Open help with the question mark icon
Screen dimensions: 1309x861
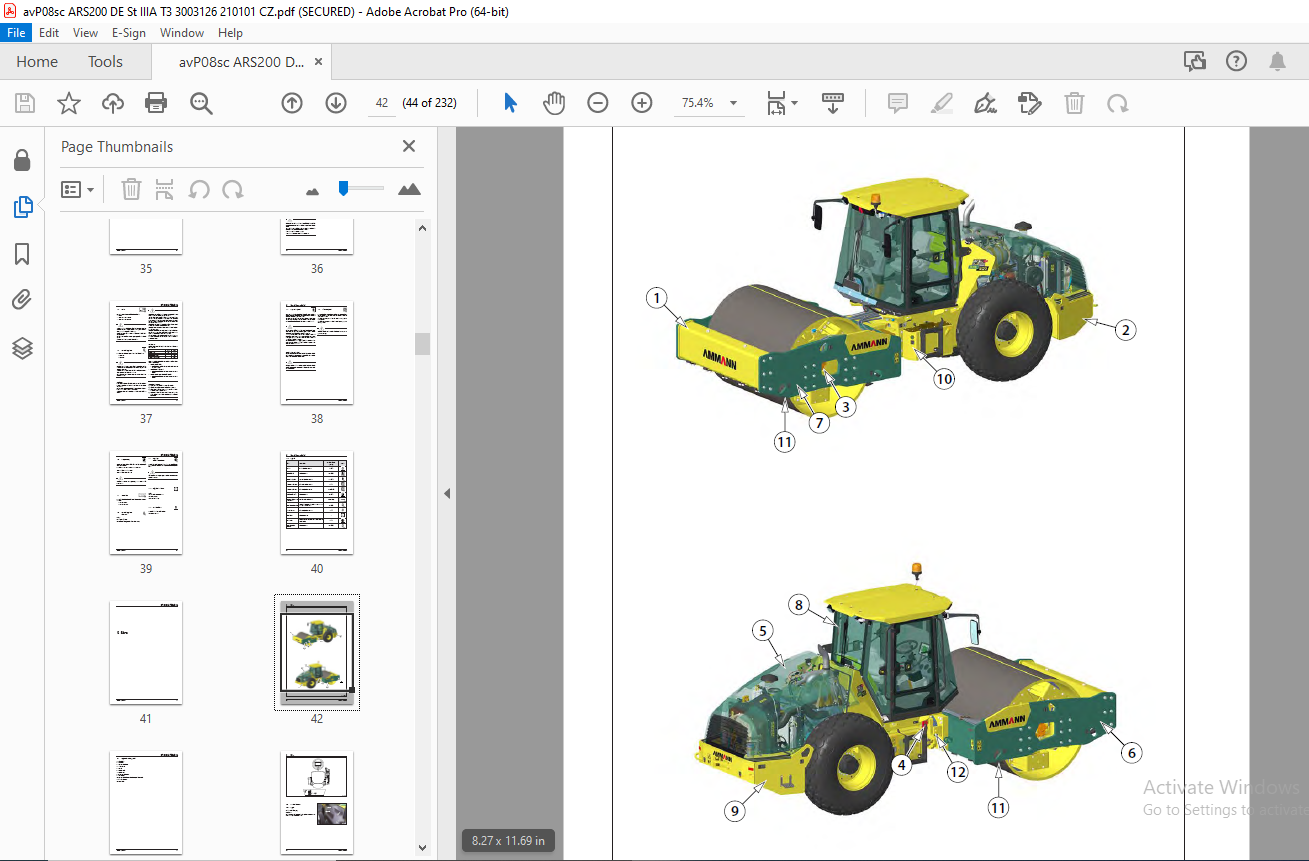[1236, 62]
